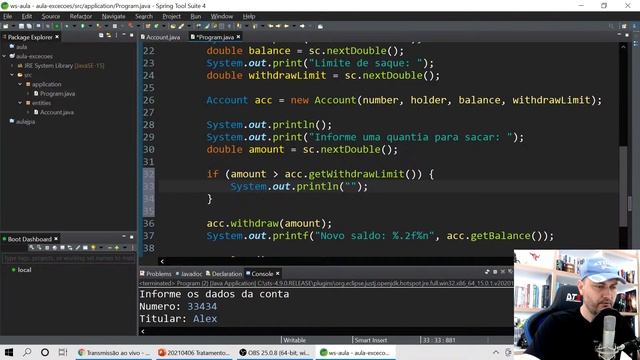The height and width of the screenshot is (360, 640).
Task: Close the Program.java editor tab
Action: coord(238,37)
